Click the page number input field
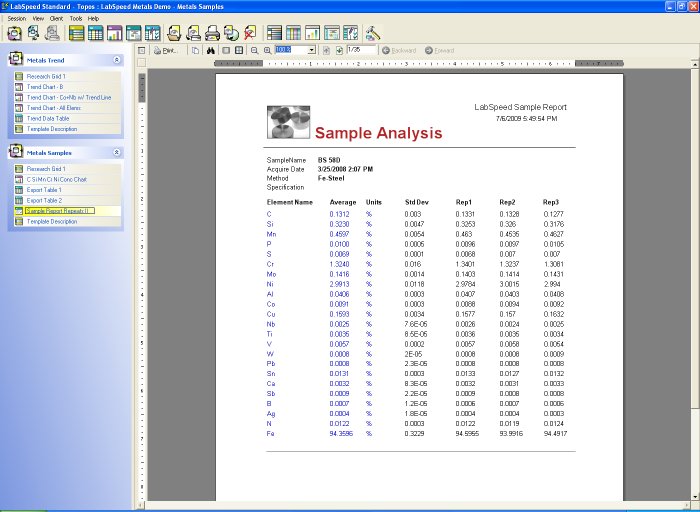 (x=360, y=50)
